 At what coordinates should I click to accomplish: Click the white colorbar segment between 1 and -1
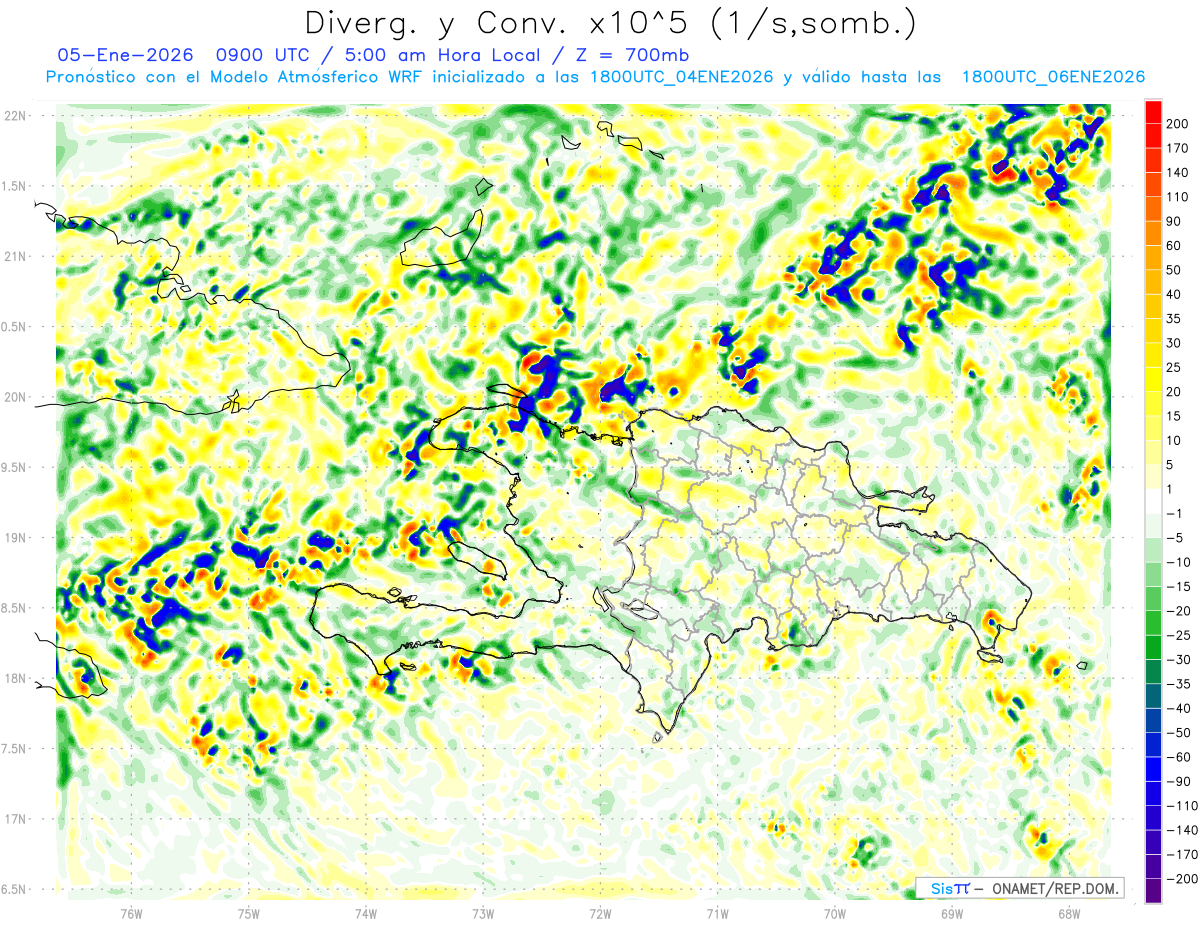[x=1153, y=501]
